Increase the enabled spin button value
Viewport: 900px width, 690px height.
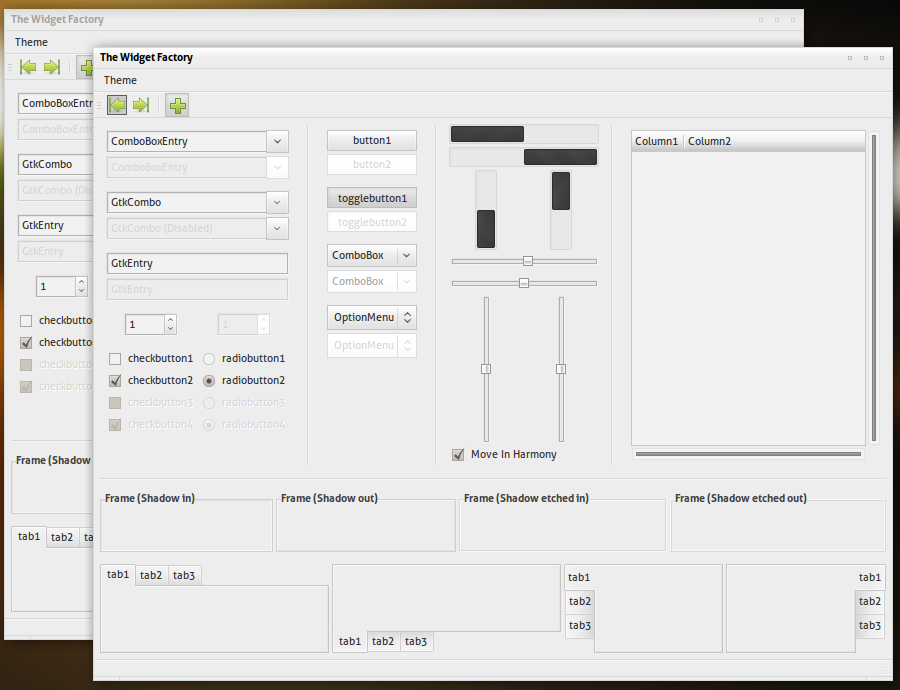point(170,320)
